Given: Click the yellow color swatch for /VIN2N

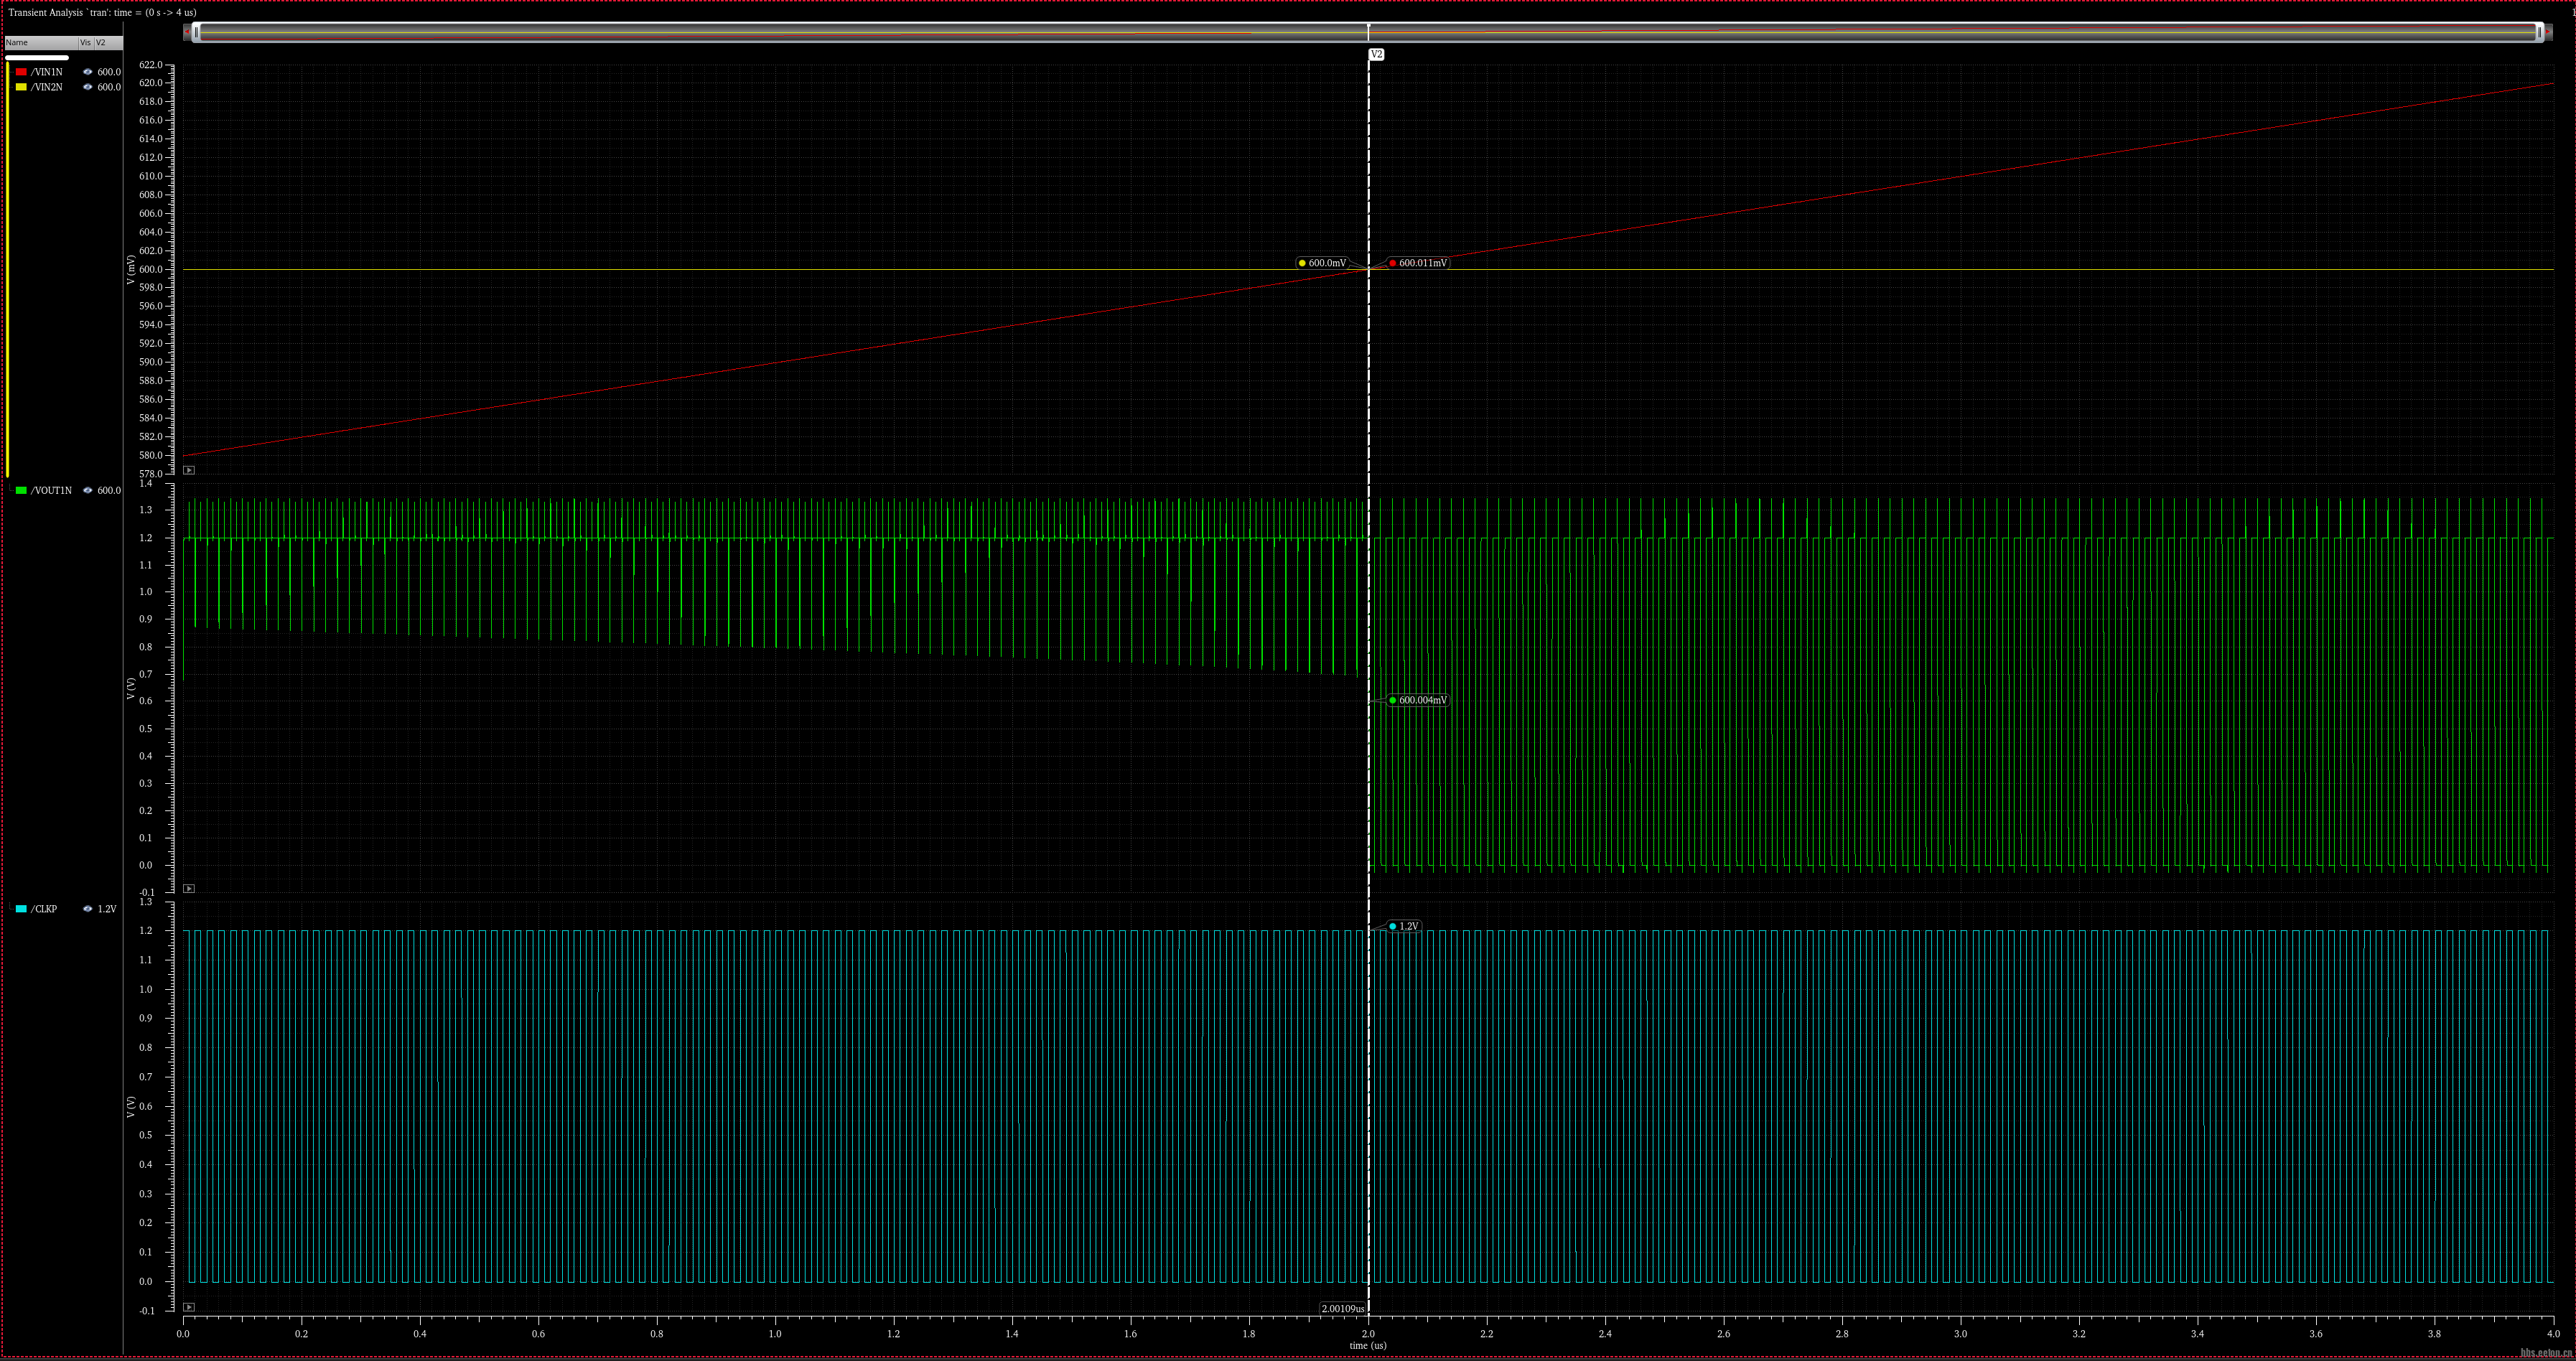Looking at the screenshot, I should (x=21, y=87).
